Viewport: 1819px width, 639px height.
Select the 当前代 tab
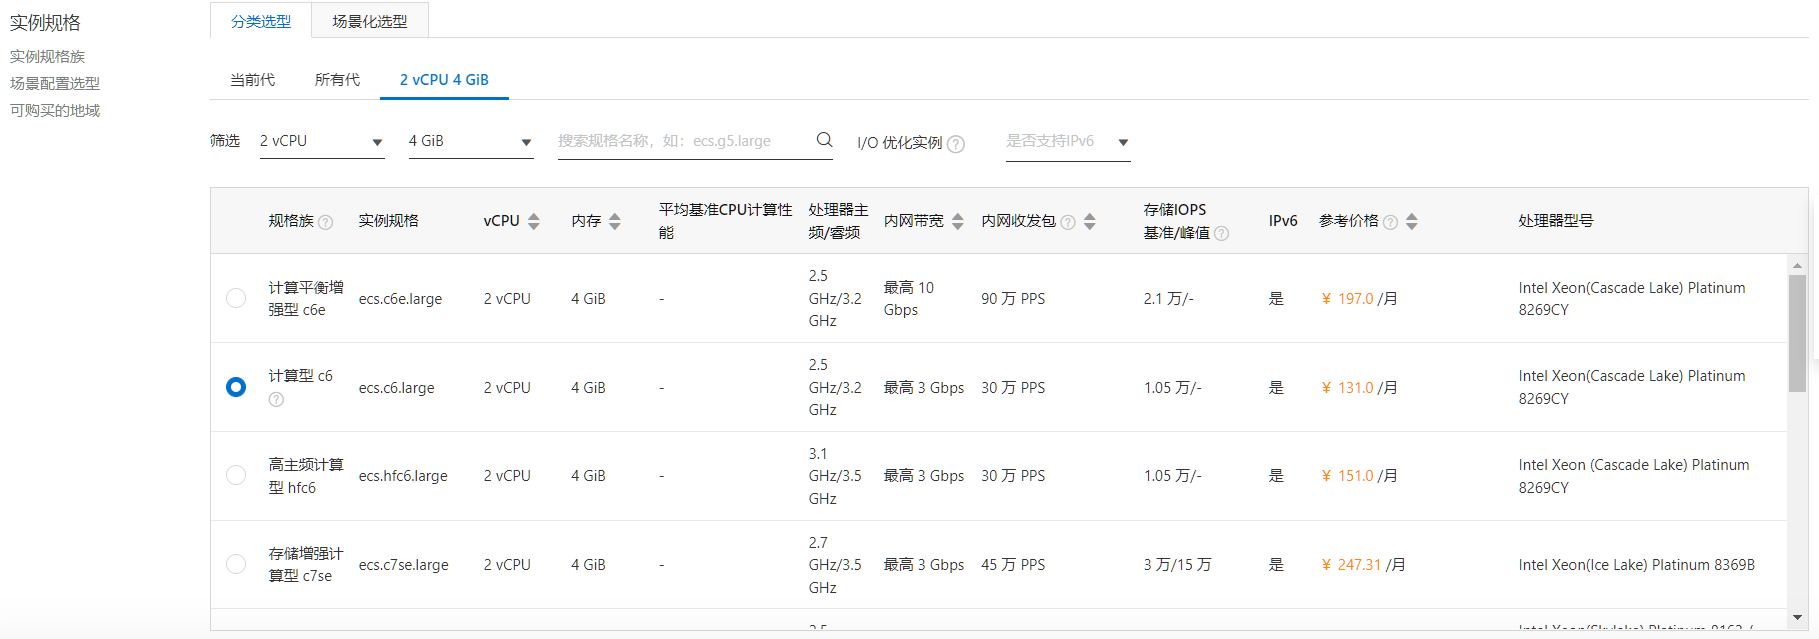point(252,80)
